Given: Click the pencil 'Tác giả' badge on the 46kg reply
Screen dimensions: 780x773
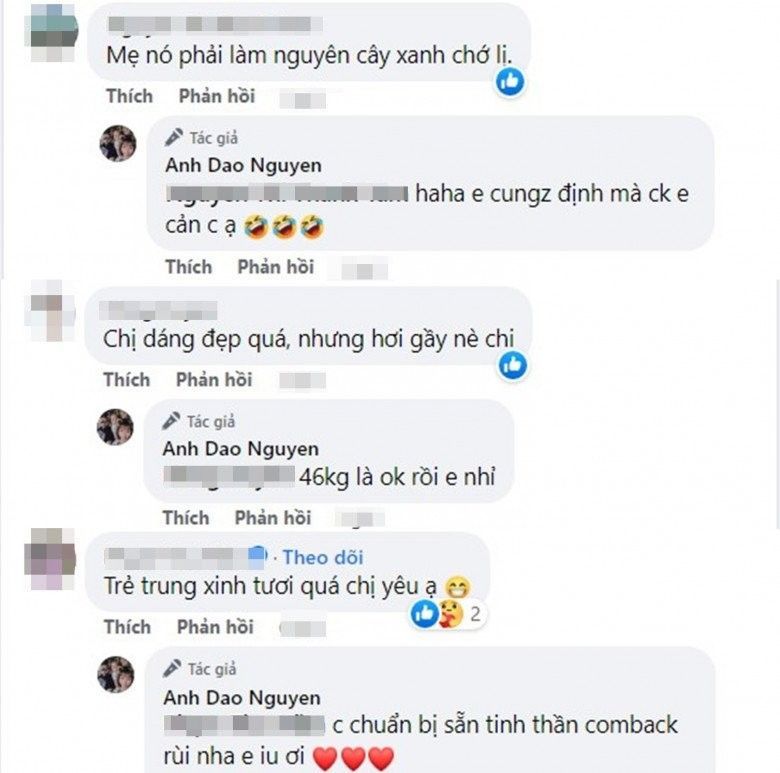Looking at the screenshot, I should (x=198, y=421).
